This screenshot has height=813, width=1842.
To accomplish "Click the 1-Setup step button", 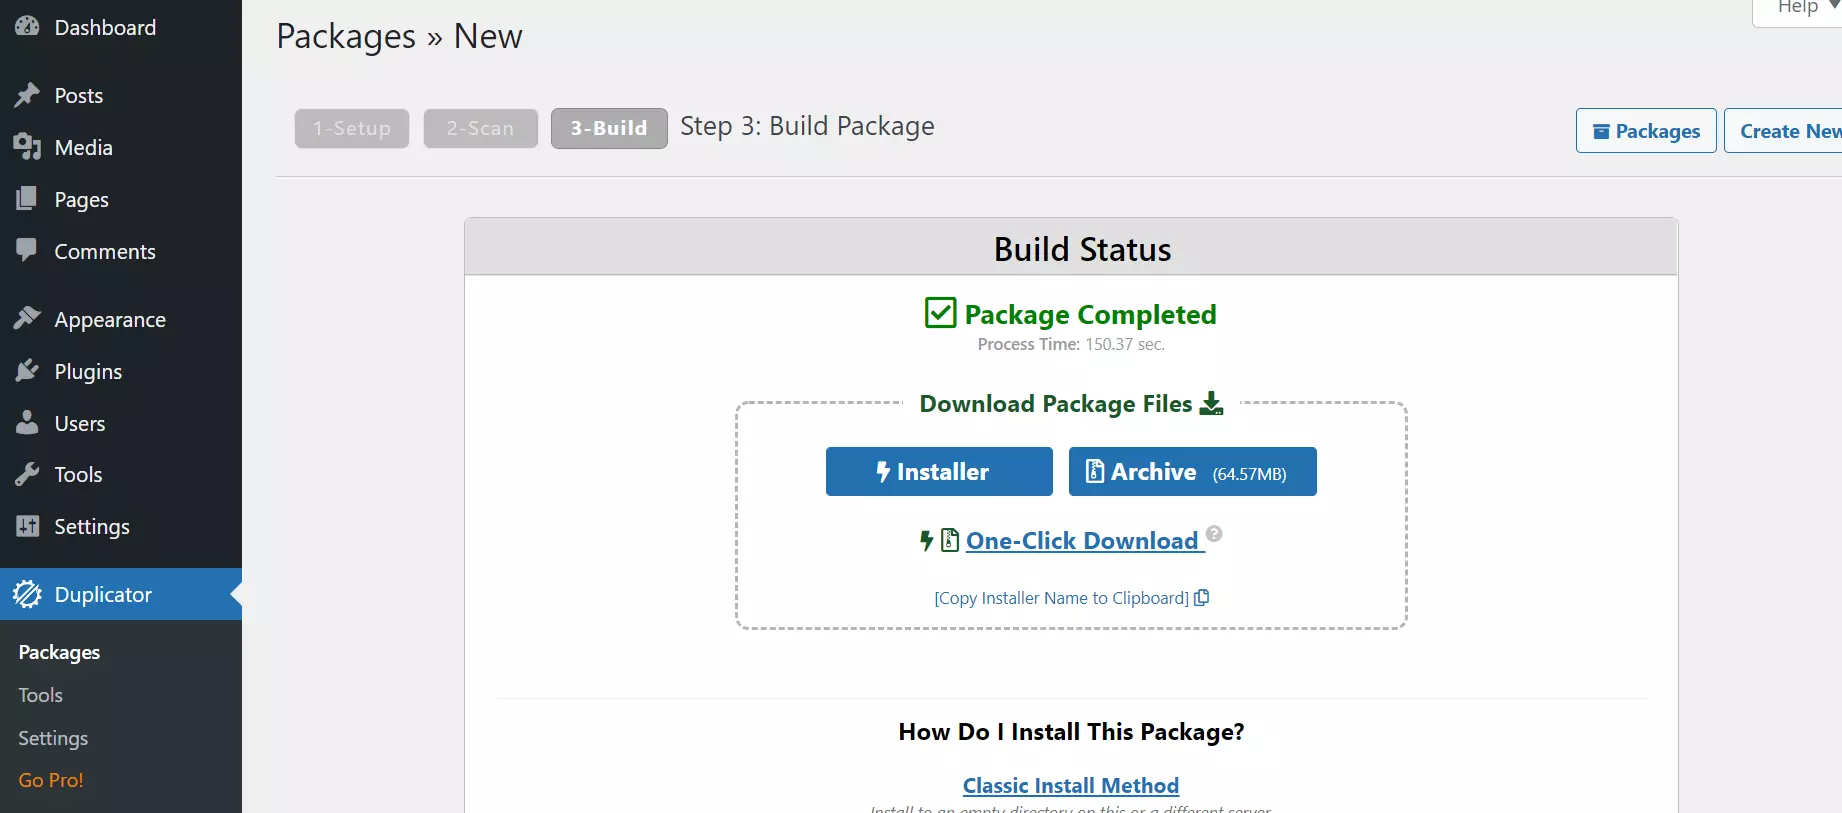I will tap(352, 128).
